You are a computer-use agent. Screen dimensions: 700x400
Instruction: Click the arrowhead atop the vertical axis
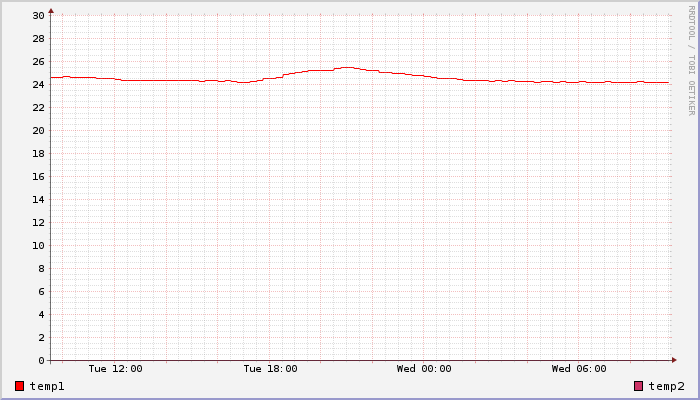click(x=51, y=10)
